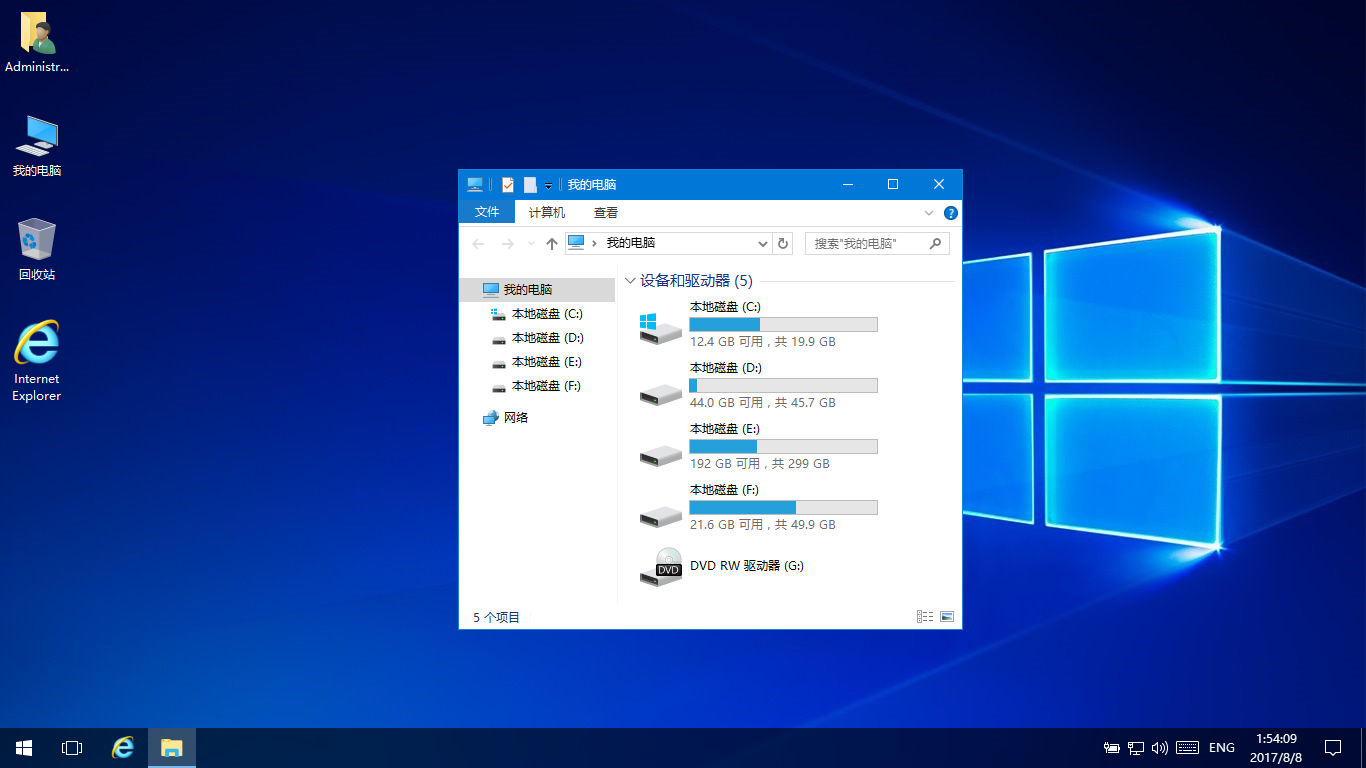Select 我的电脑 in navigation pane
This screenshot has height=768, width=1366.
click(537, 290)
